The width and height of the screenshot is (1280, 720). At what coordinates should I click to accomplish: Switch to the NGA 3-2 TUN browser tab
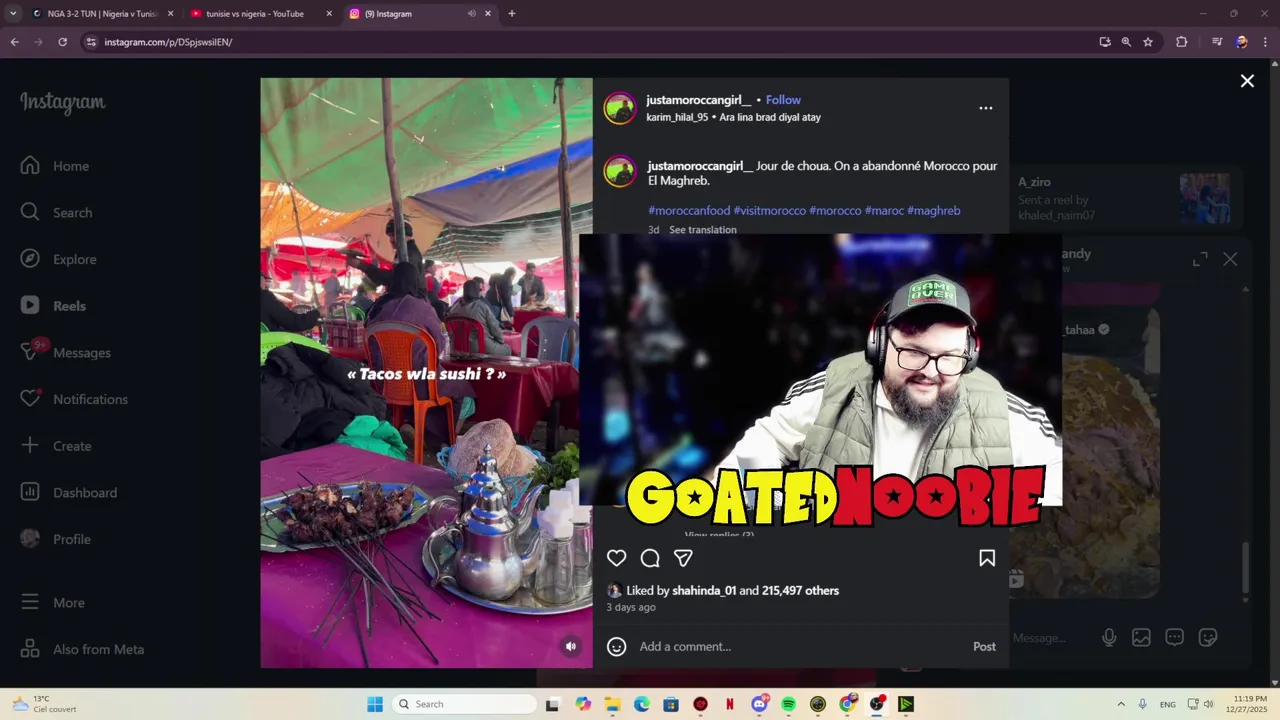click(x=102, y=14)
